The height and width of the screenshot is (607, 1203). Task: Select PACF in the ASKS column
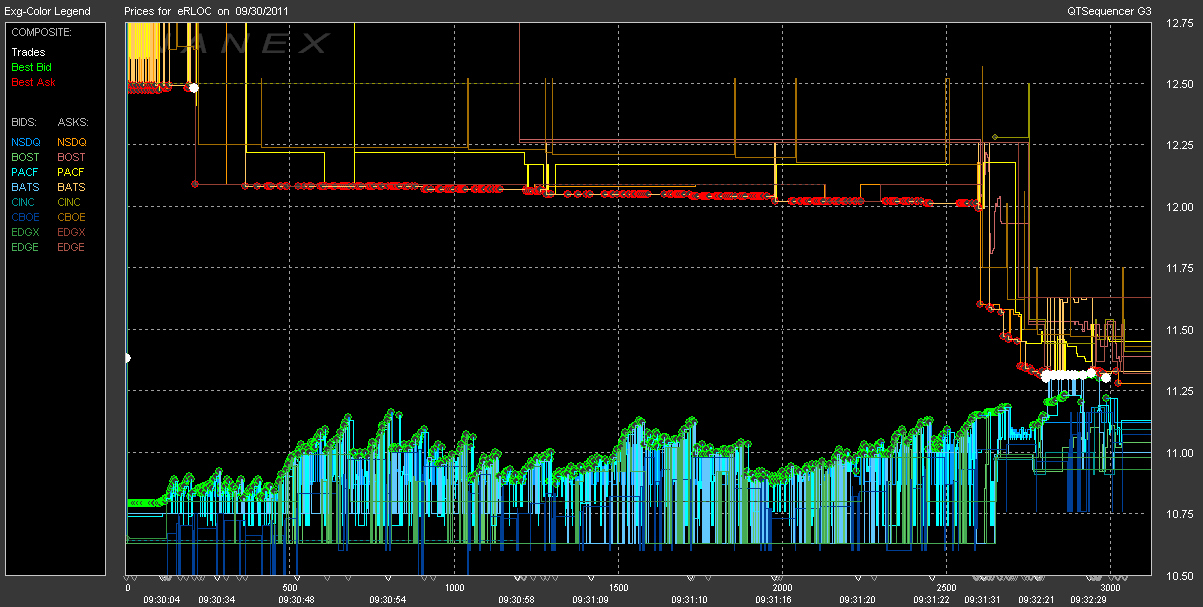(x=73, y=172)
